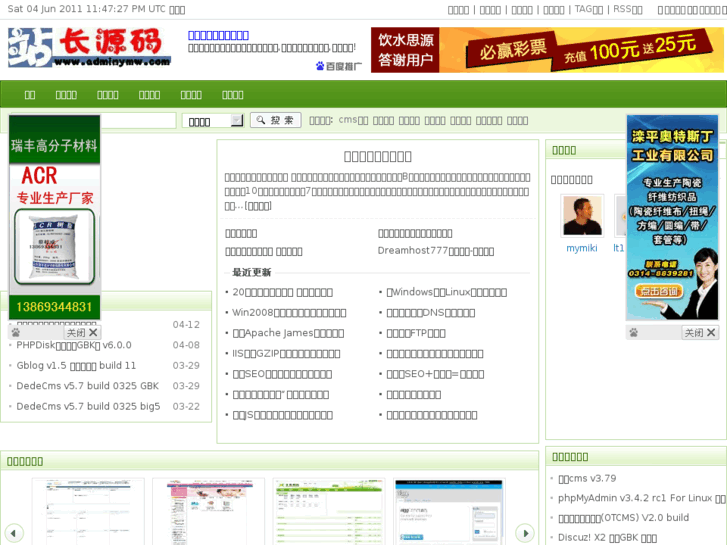
Task: Click the 04-08 date of PHPDisk row
Action: (x=186, y=345)
